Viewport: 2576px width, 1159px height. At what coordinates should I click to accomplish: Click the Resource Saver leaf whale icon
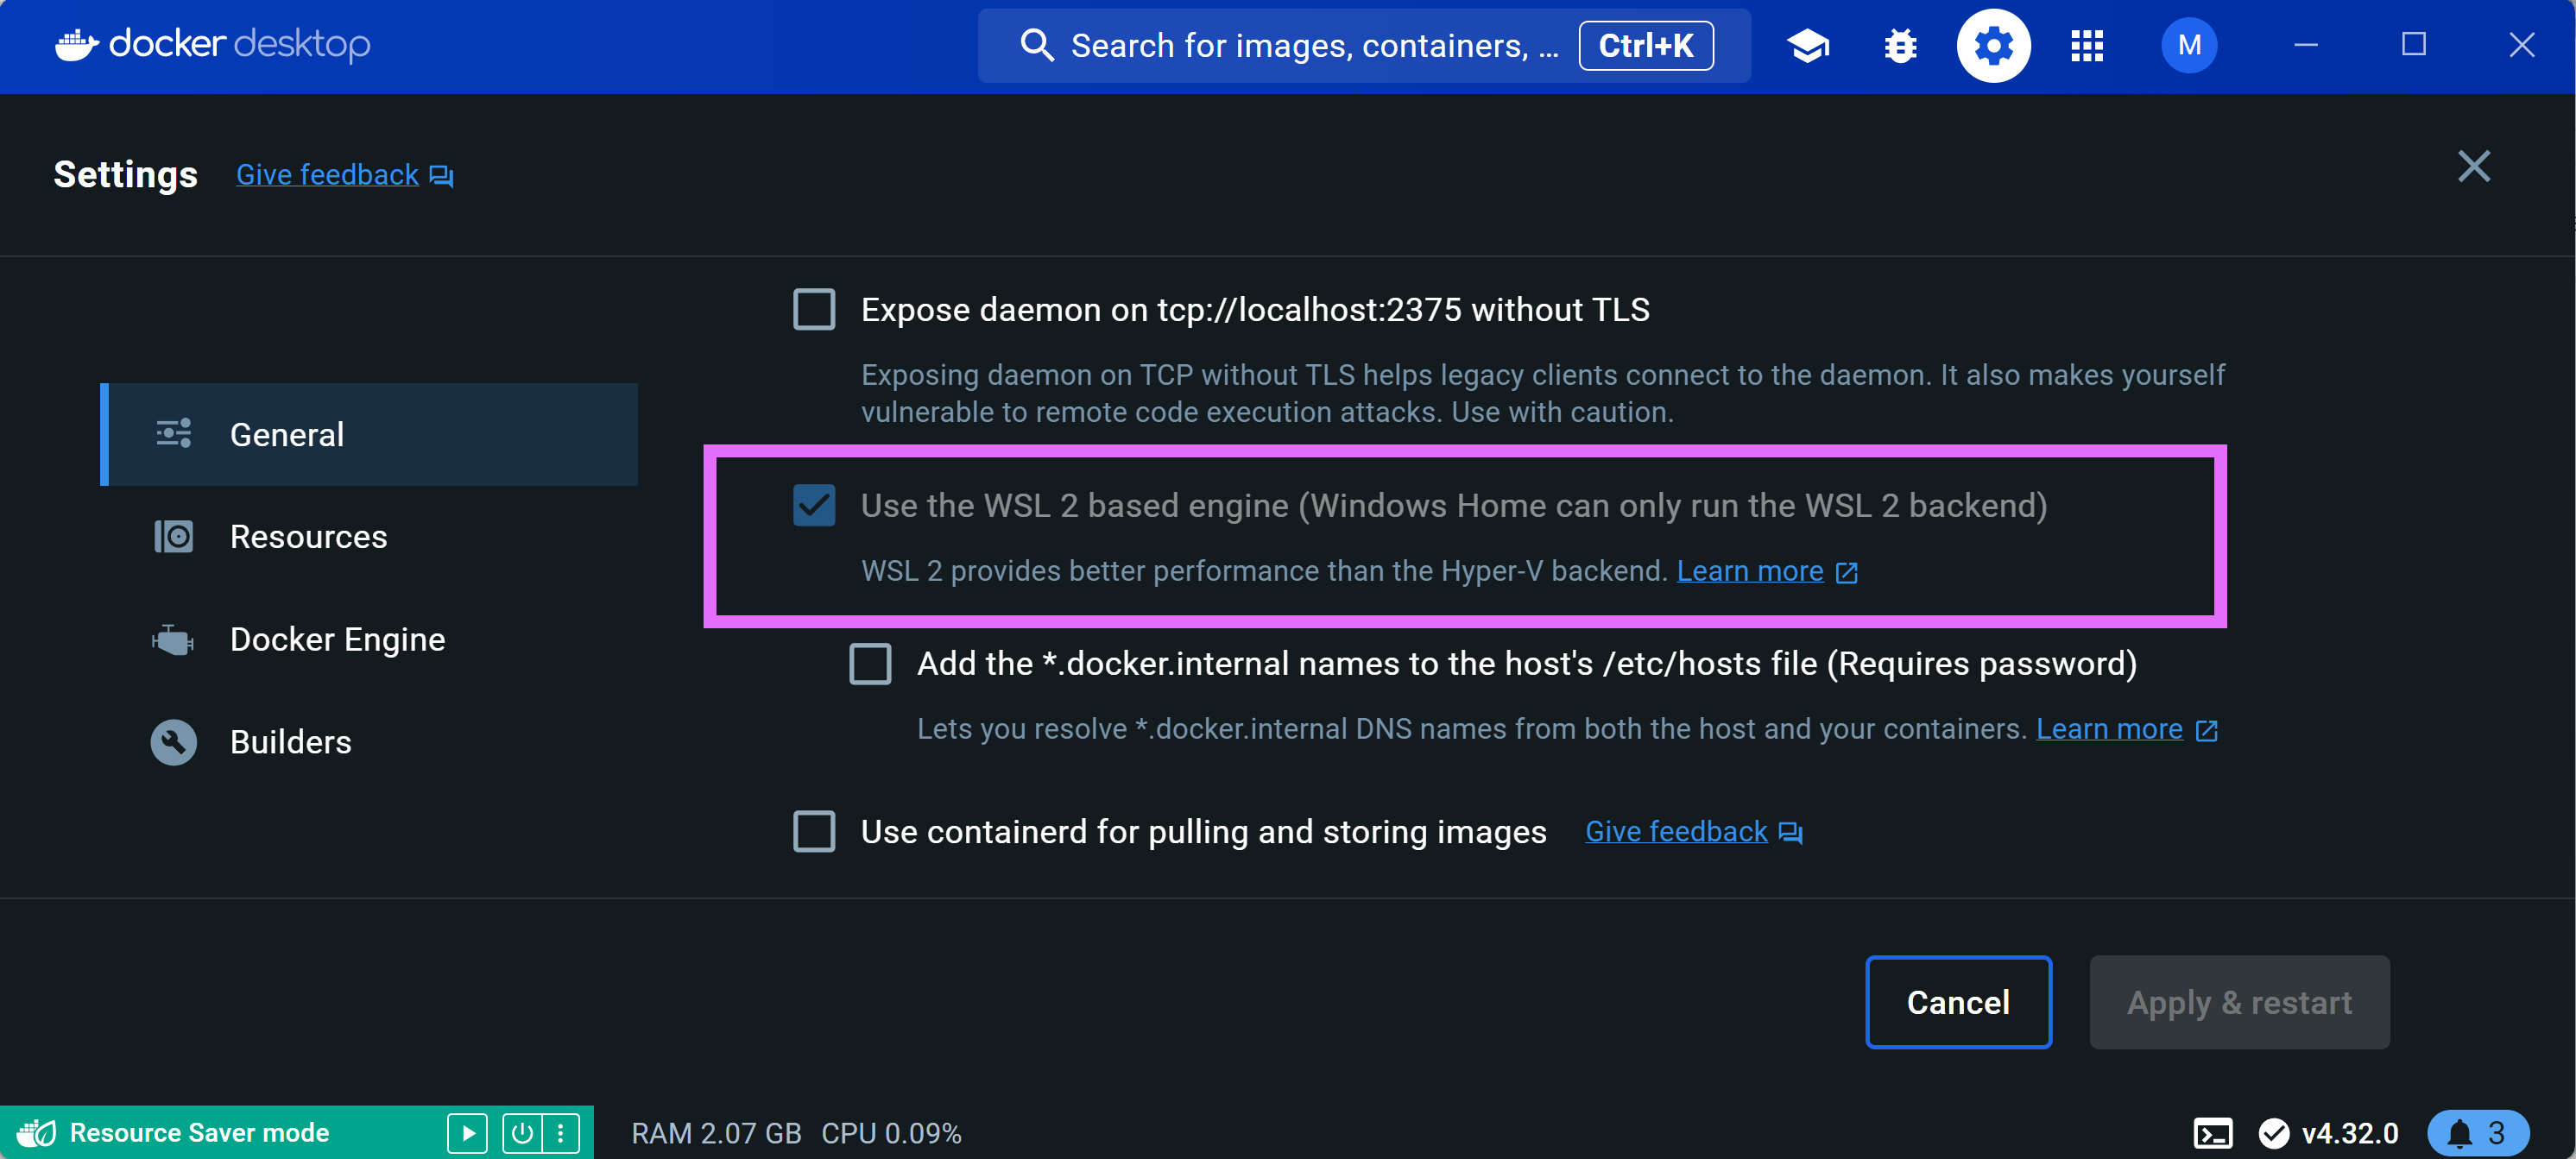tap(37, 1133)
